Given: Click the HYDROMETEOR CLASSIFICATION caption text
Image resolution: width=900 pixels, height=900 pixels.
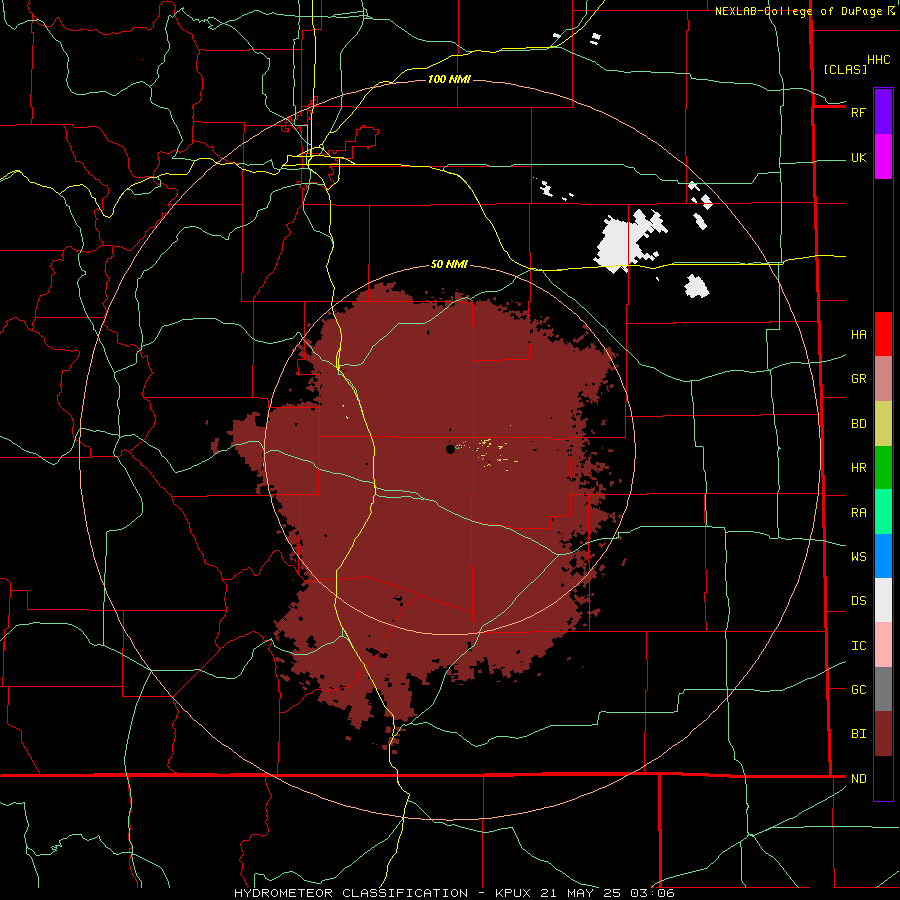Looking at the screenshot, I should pos(351,893).
